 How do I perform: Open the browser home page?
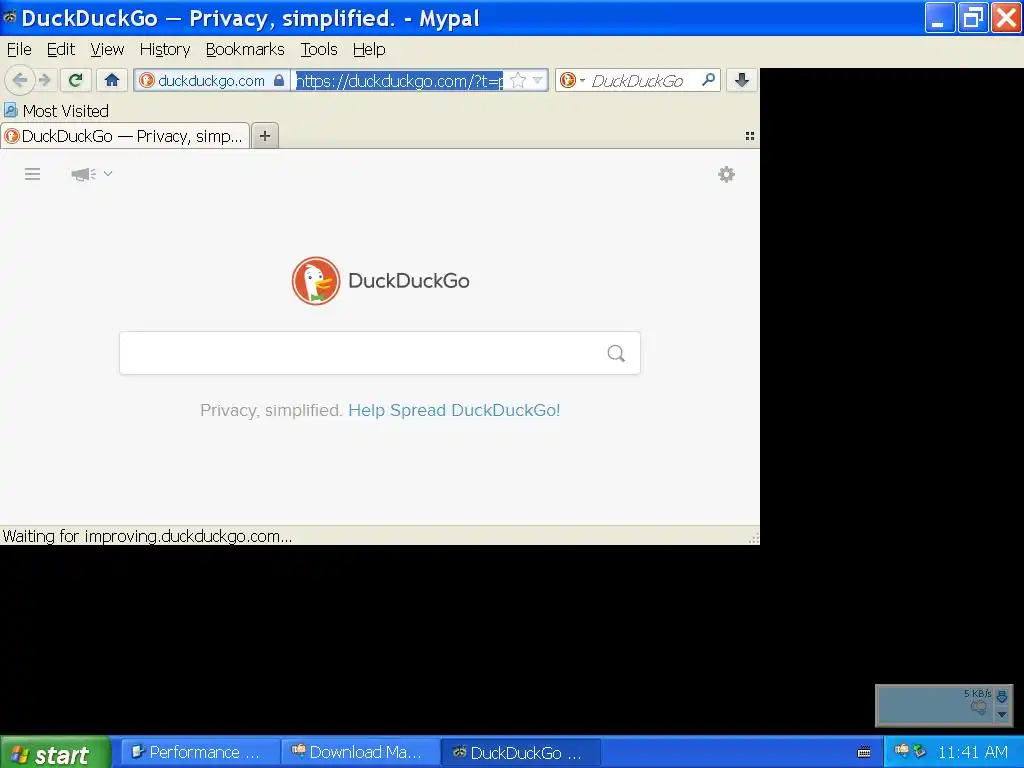[112, 80]
